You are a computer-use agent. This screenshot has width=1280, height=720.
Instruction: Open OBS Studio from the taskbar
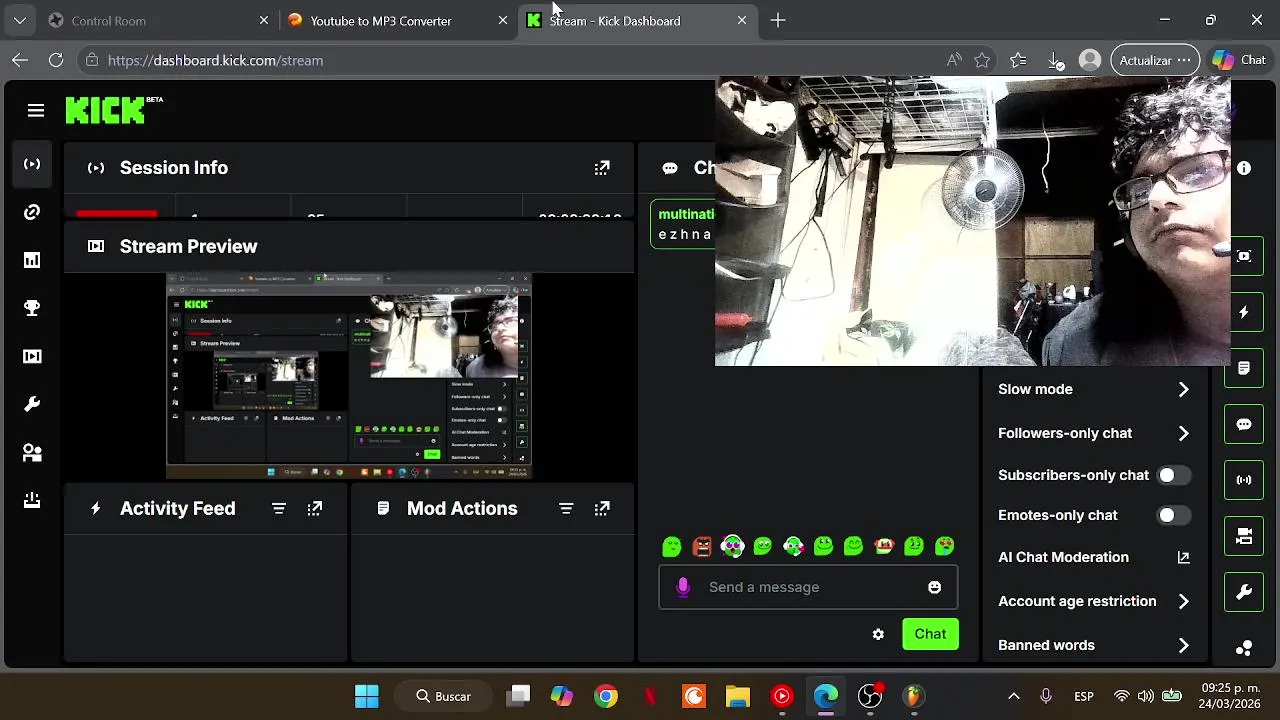(x=870, y=696)
